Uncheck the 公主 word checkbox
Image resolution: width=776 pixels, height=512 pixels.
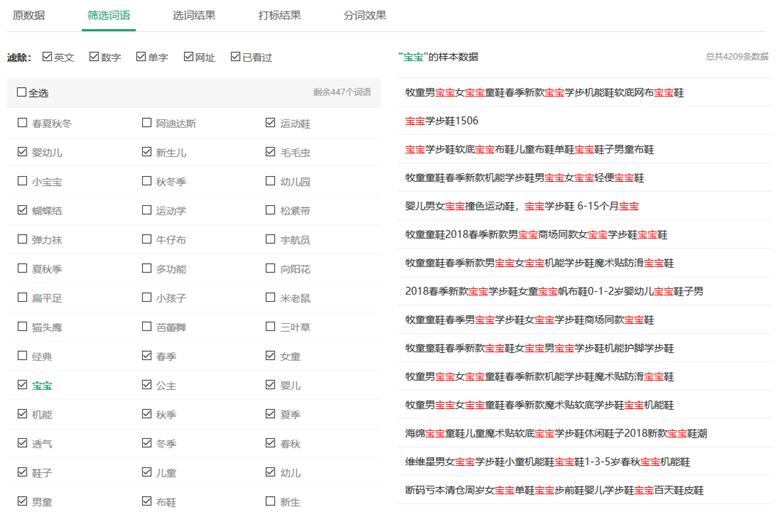pyautogui.click(x=146, y=384)
